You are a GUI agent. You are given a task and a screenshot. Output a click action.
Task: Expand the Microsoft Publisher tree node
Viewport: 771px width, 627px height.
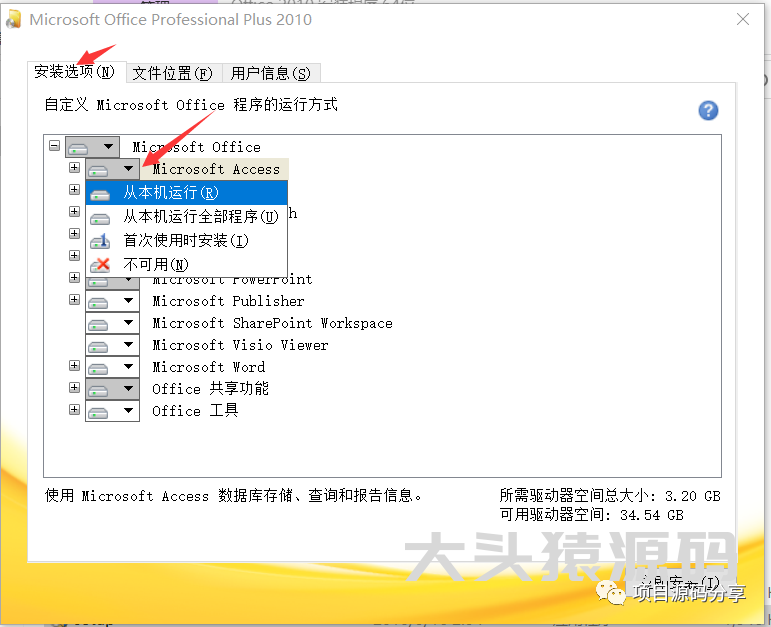(x=74, y=299)
